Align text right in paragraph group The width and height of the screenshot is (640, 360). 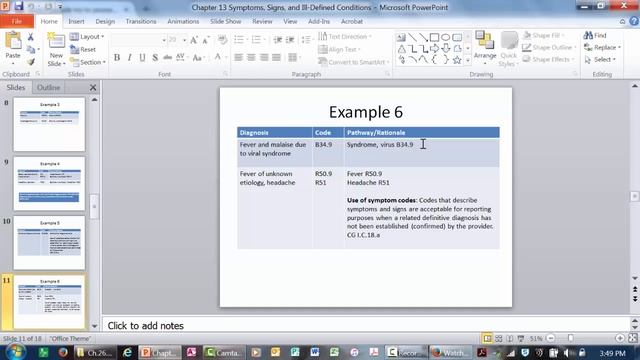click(264, 58)
